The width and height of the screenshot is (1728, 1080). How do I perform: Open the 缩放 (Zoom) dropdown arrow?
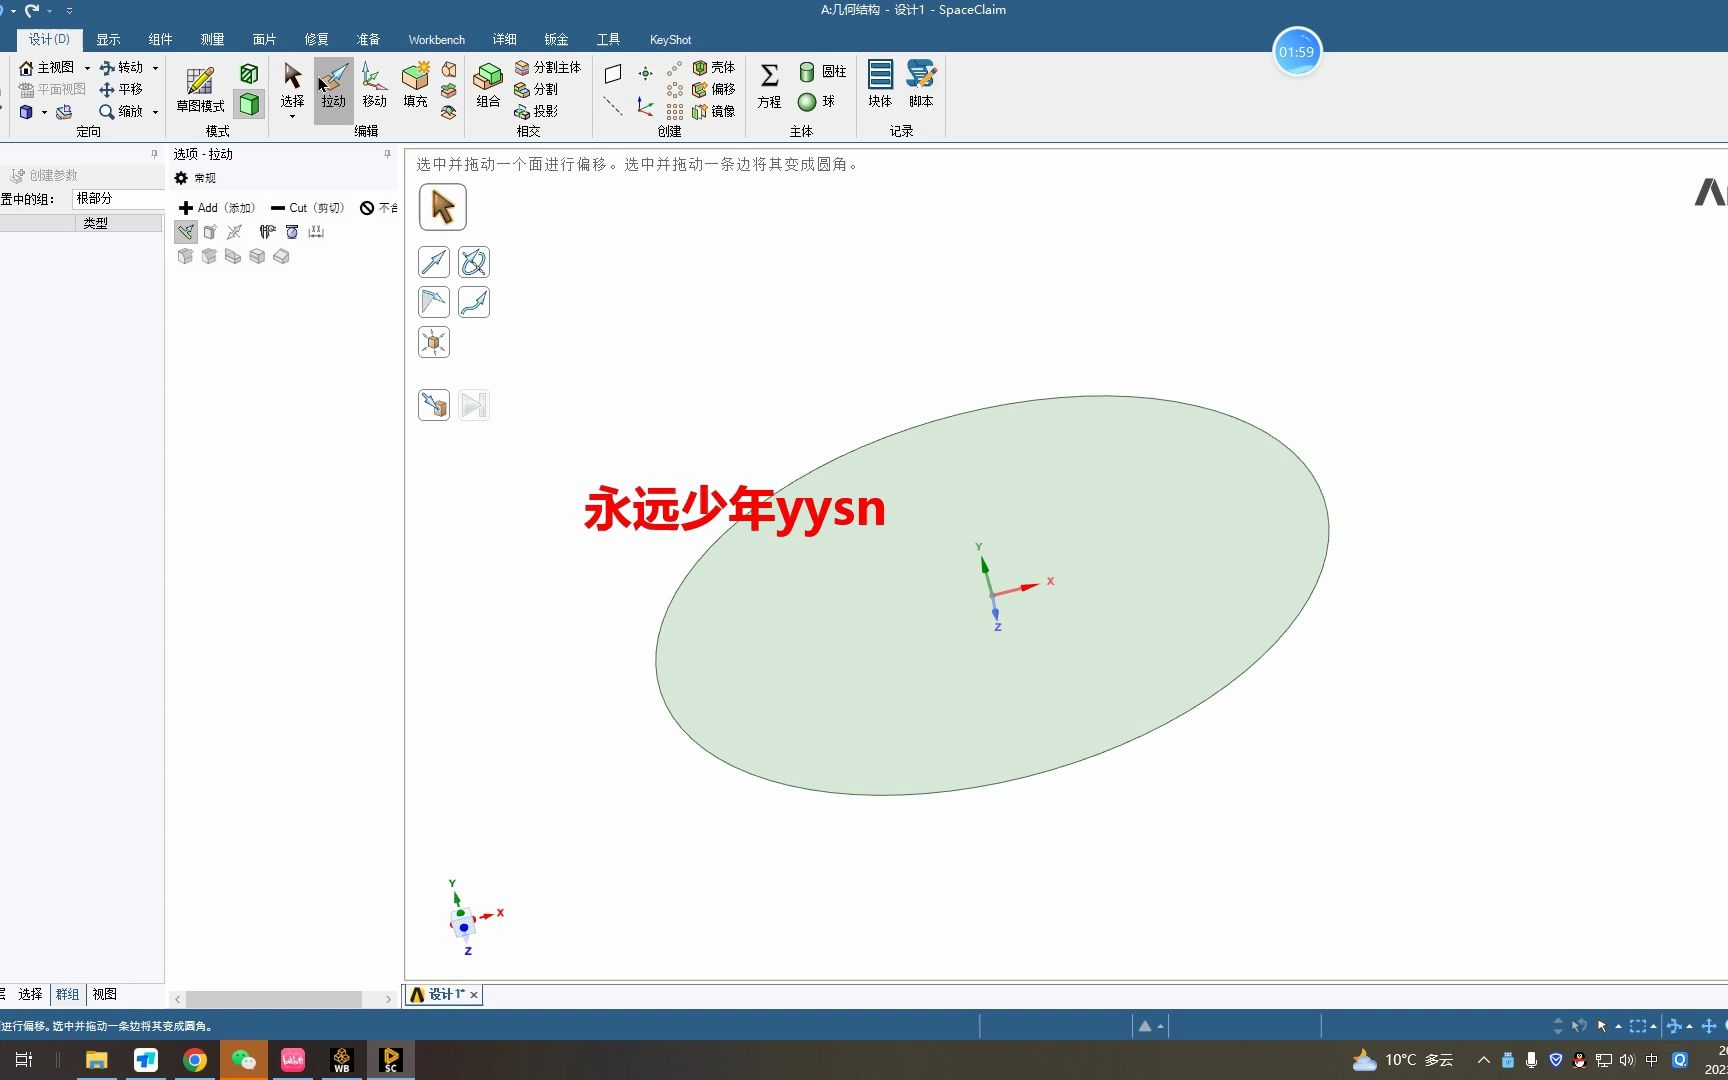156,112
